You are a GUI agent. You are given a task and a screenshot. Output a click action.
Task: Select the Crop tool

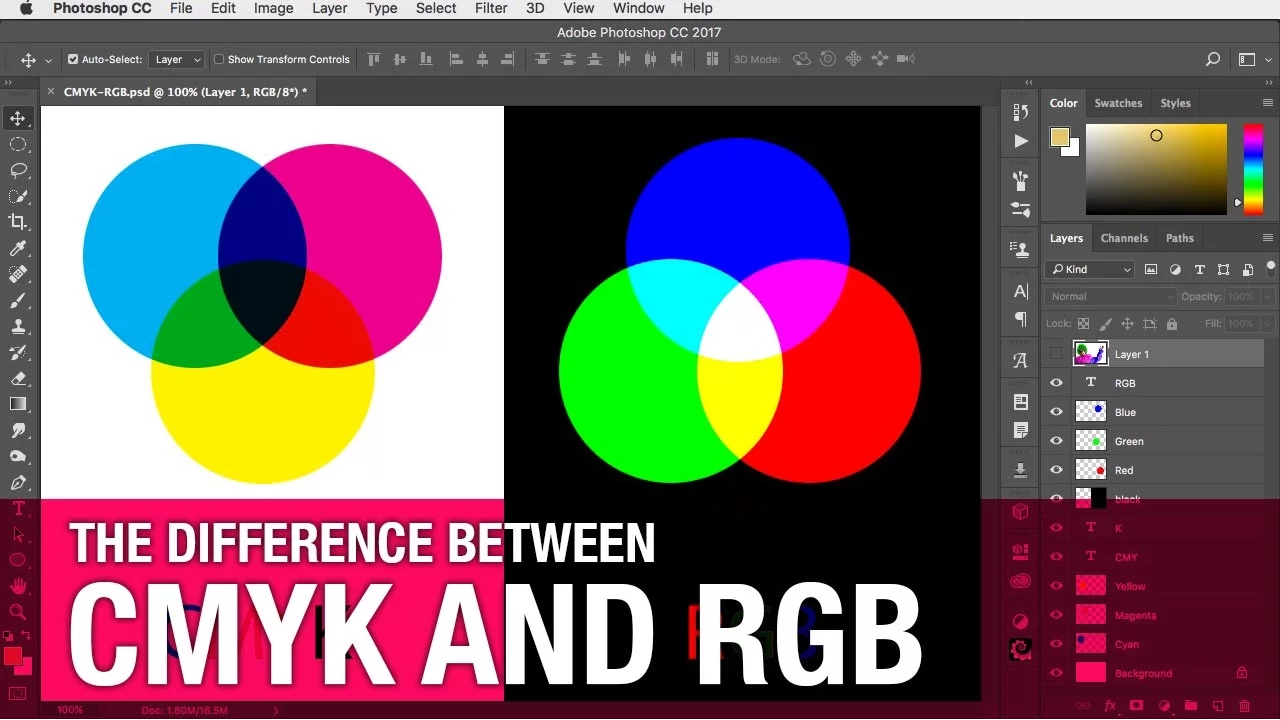[x=18, y=222]
